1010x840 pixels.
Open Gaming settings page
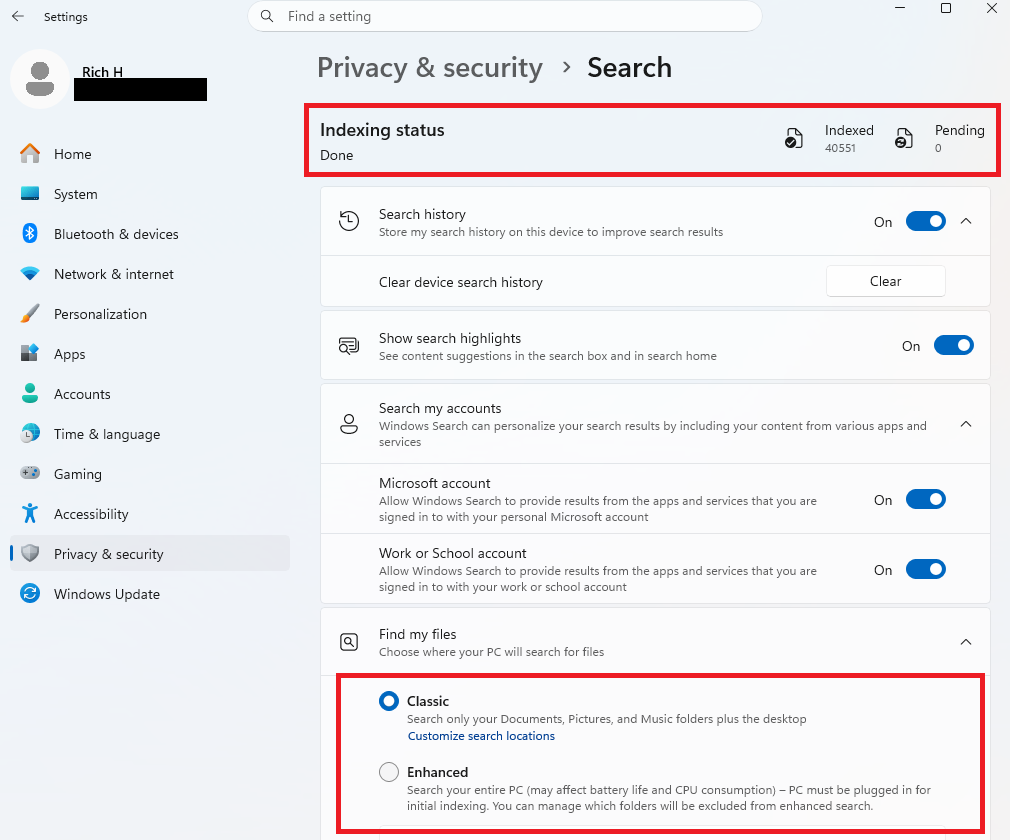pyautogui.click(x=149, y=474)
